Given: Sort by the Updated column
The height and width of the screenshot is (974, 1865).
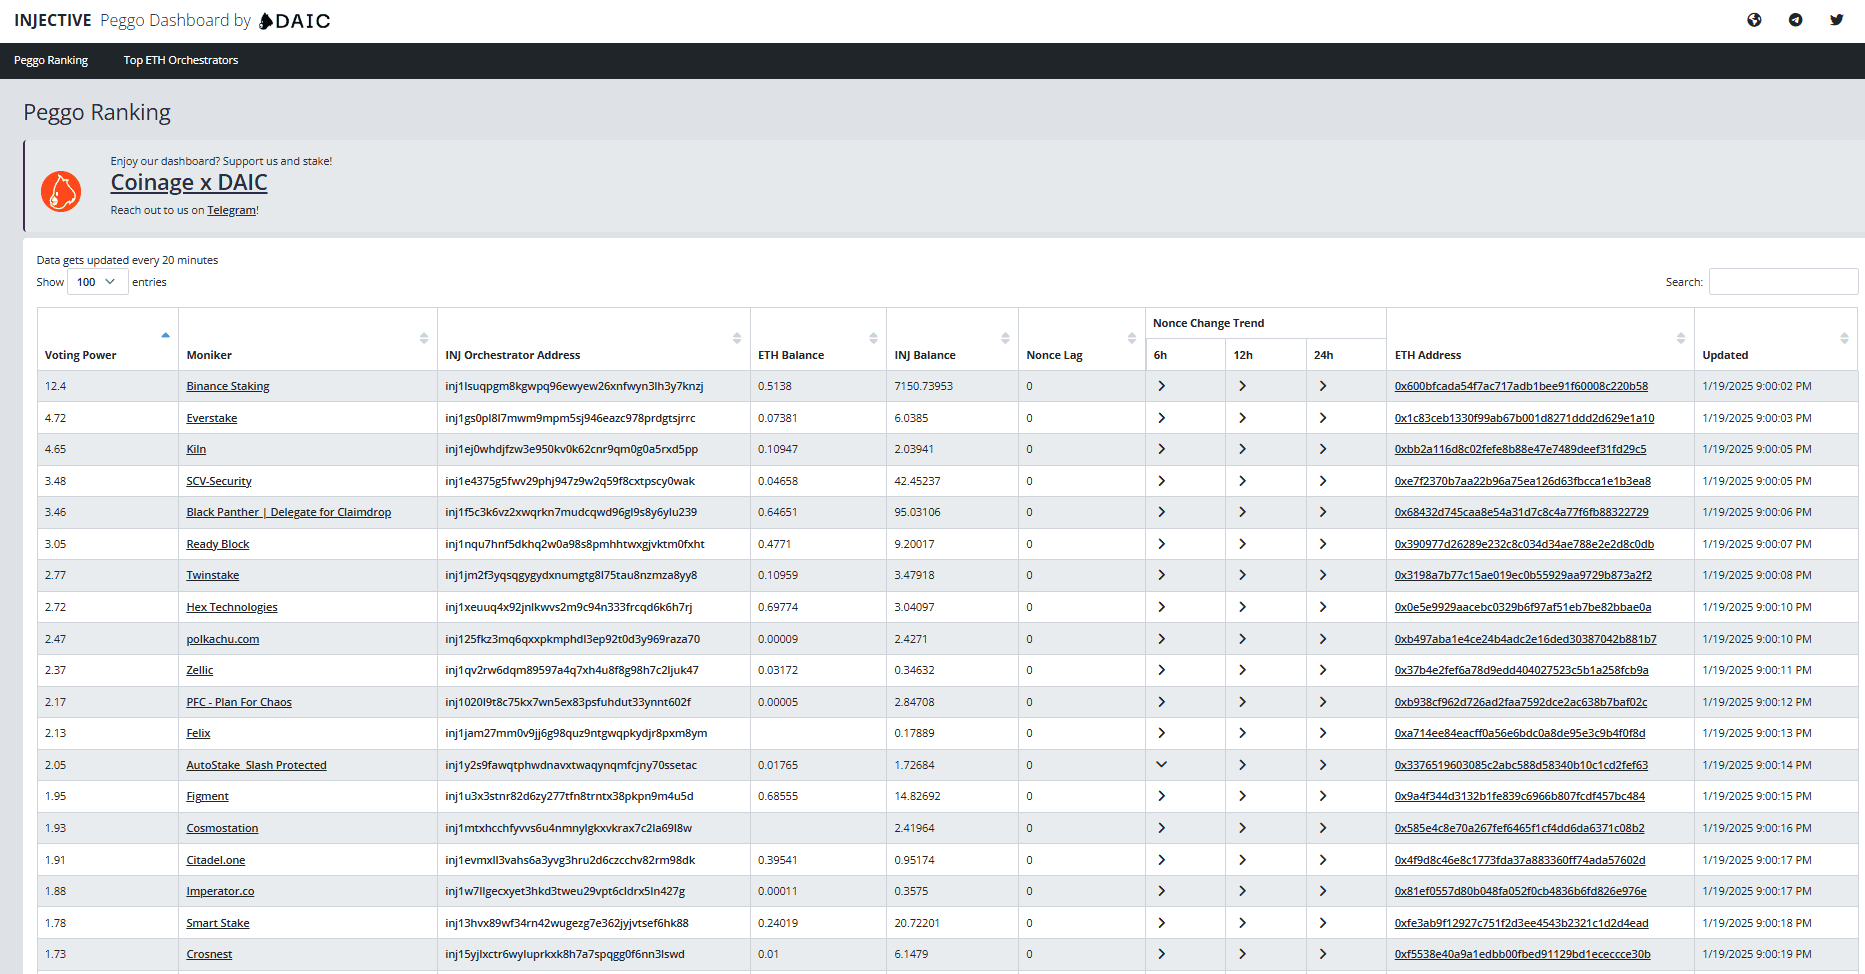Looking at the screenshot, I should tap(1844, 338).
